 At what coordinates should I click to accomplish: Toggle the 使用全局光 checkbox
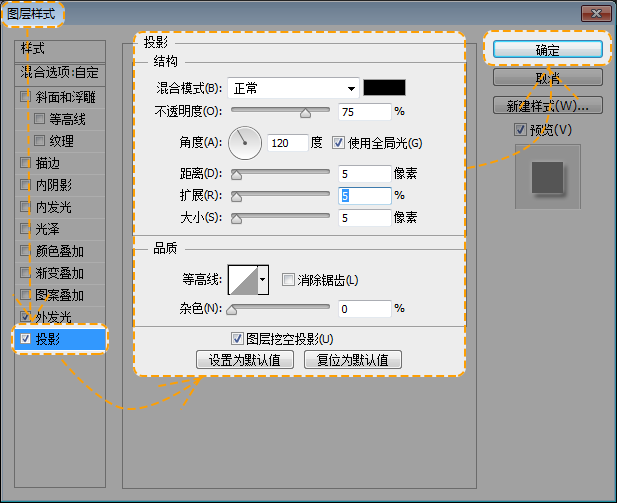[338, 143]
